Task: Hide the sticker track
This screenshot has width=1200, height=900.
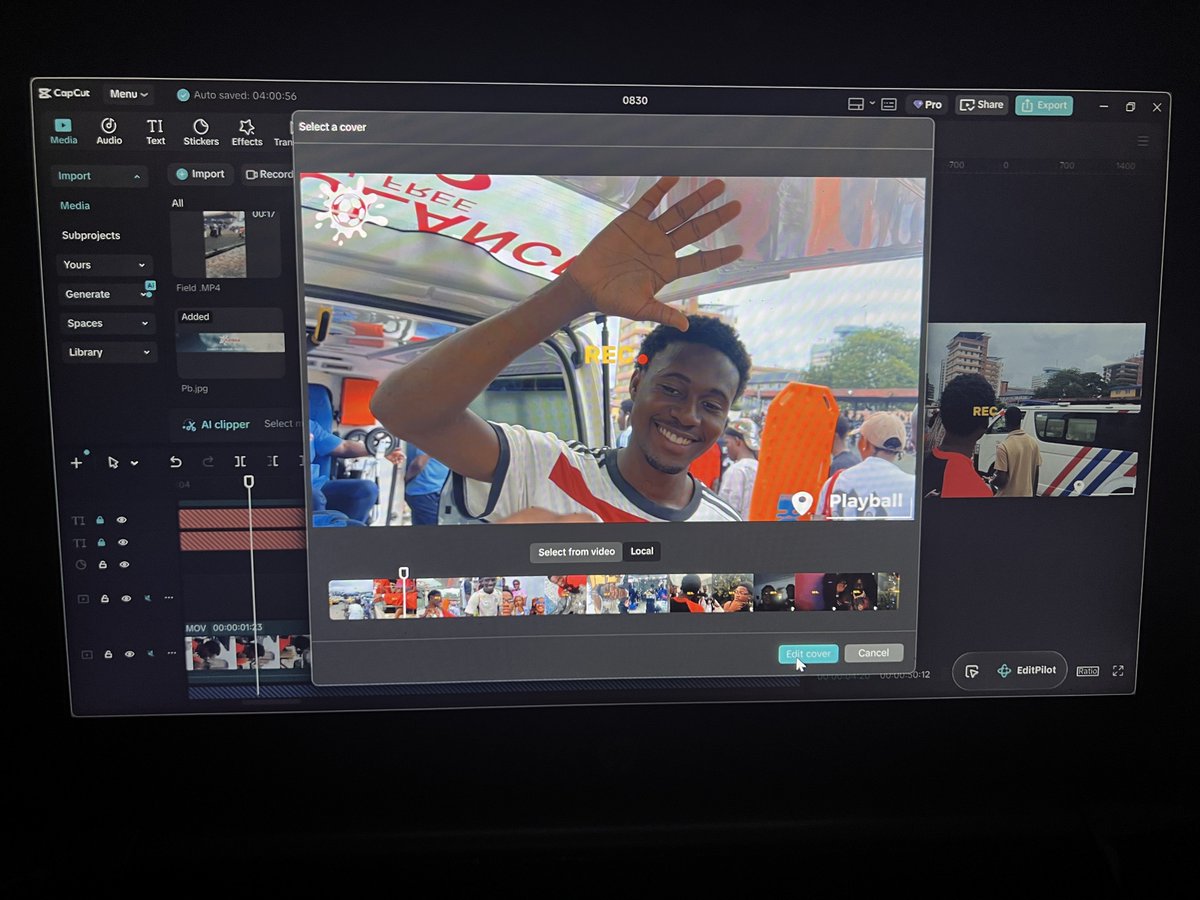Action: 123,565
